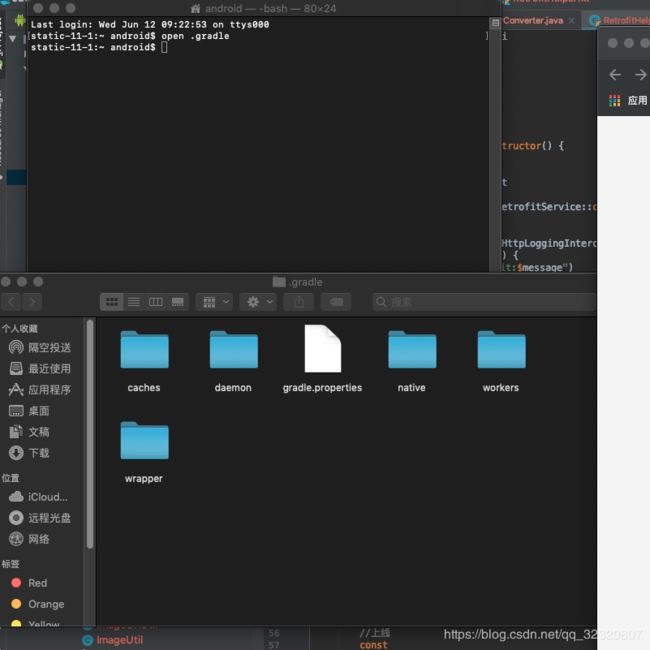Click the Finder edit tags button

336,302
